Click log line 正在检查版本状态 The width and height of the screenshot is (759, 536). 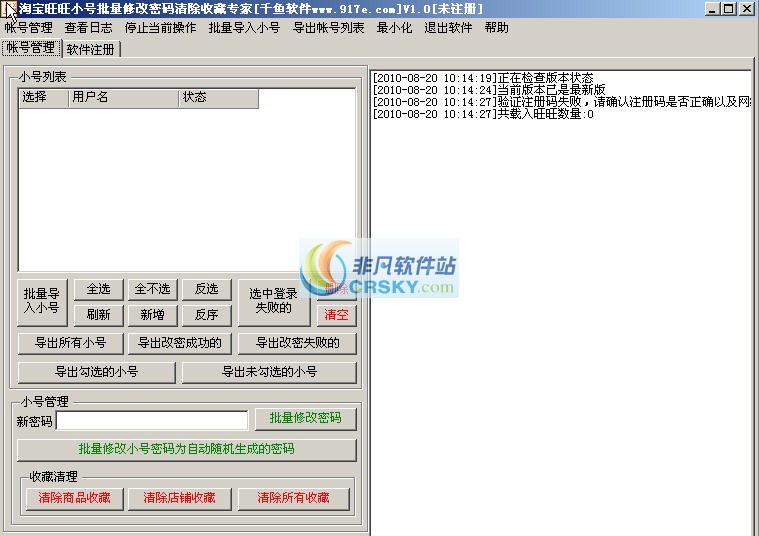click(483, 78)
